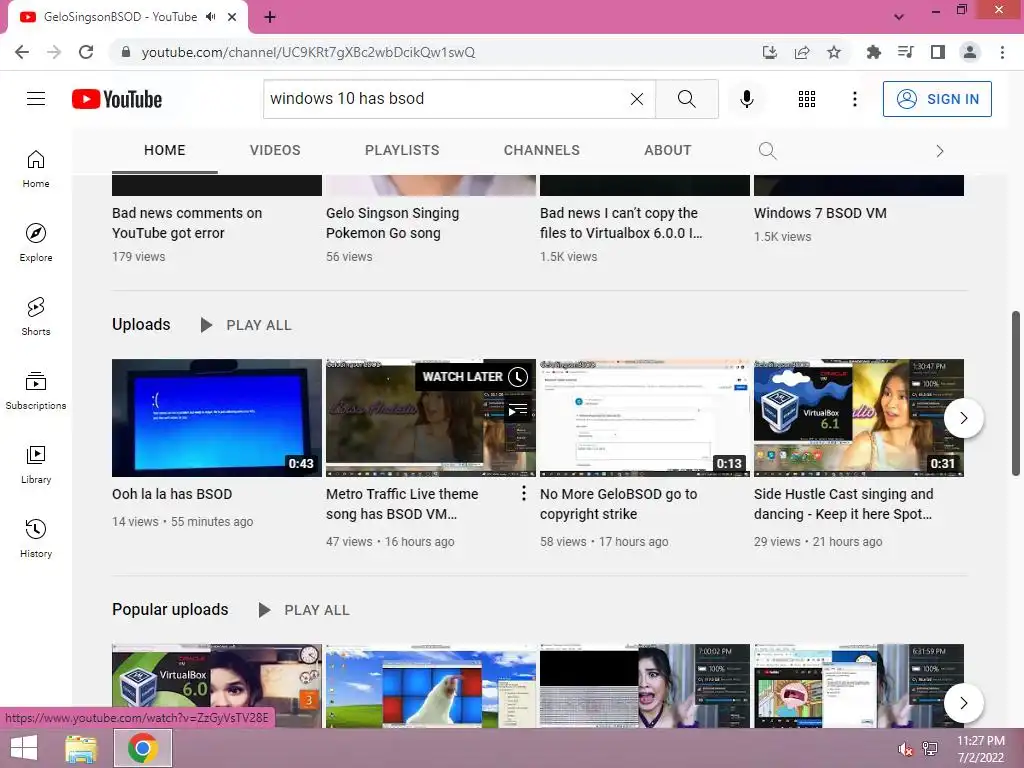1024x768 pixels.
Task: Go to the YouTube logo homepage
Action: (x=117, y=99)
